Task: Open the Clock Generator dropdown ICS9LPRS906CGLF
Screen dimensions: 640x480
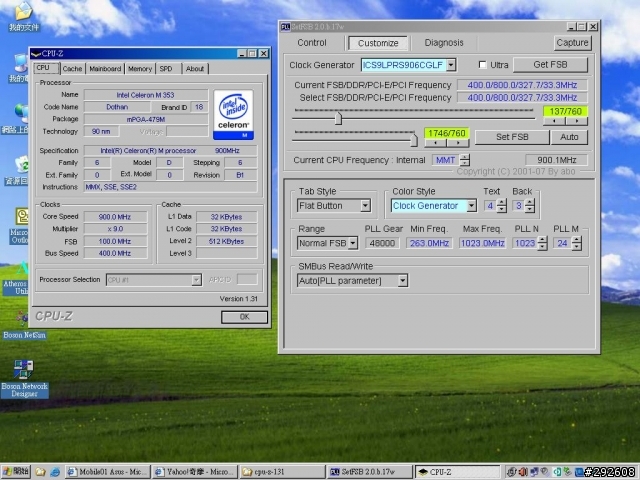Action: [451, 65]
